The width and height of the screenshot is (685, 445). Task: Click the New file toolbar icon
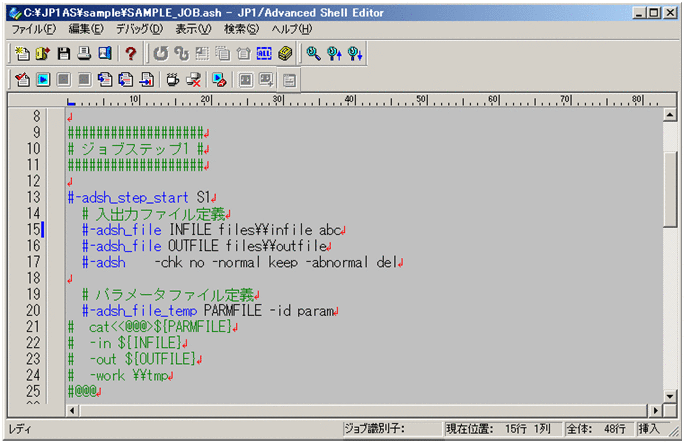click(x=22, y=54)
